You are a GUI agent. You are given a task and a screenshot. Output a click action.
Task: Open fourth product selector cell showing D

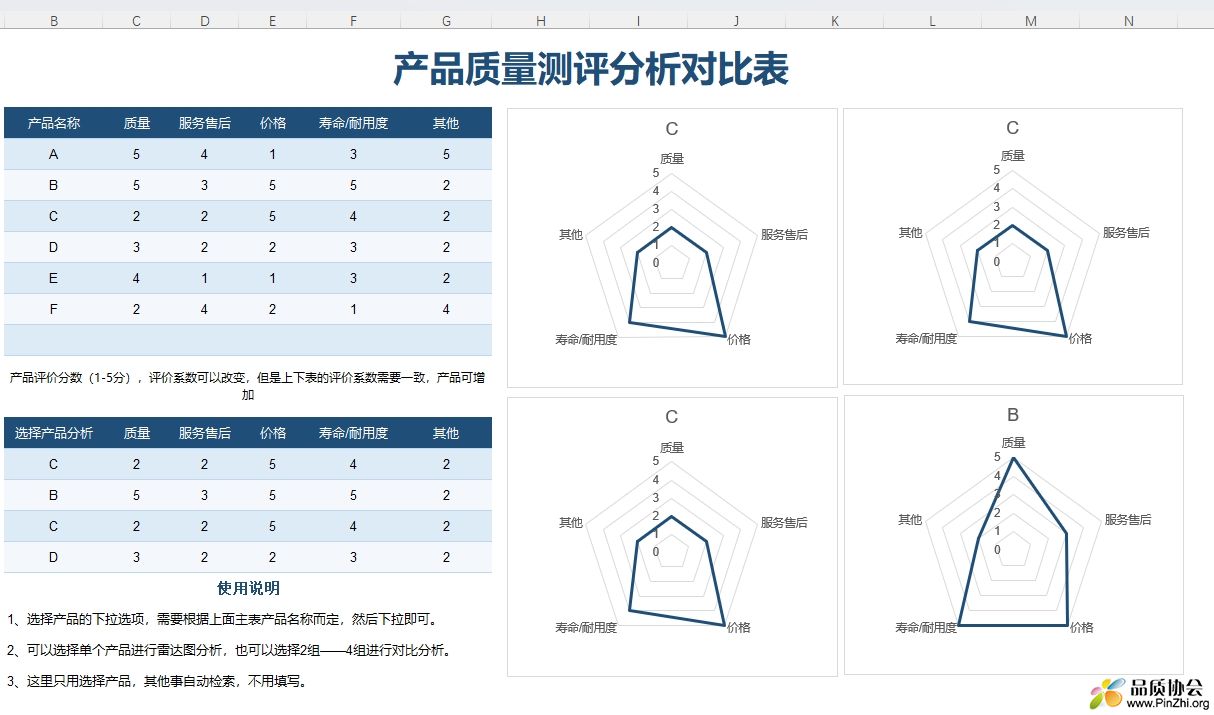point(54,557)
